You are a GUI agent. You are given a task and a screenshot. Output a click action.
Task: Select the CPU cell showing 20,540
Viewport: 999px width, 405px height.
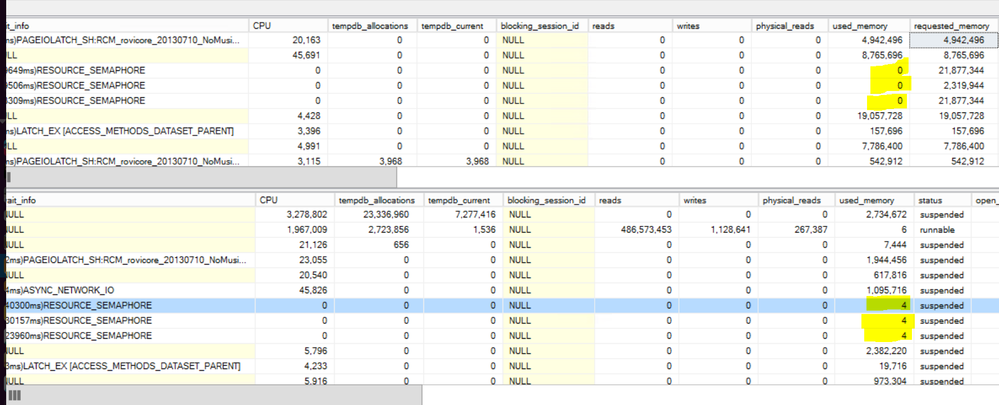click(x=294, y=275)
